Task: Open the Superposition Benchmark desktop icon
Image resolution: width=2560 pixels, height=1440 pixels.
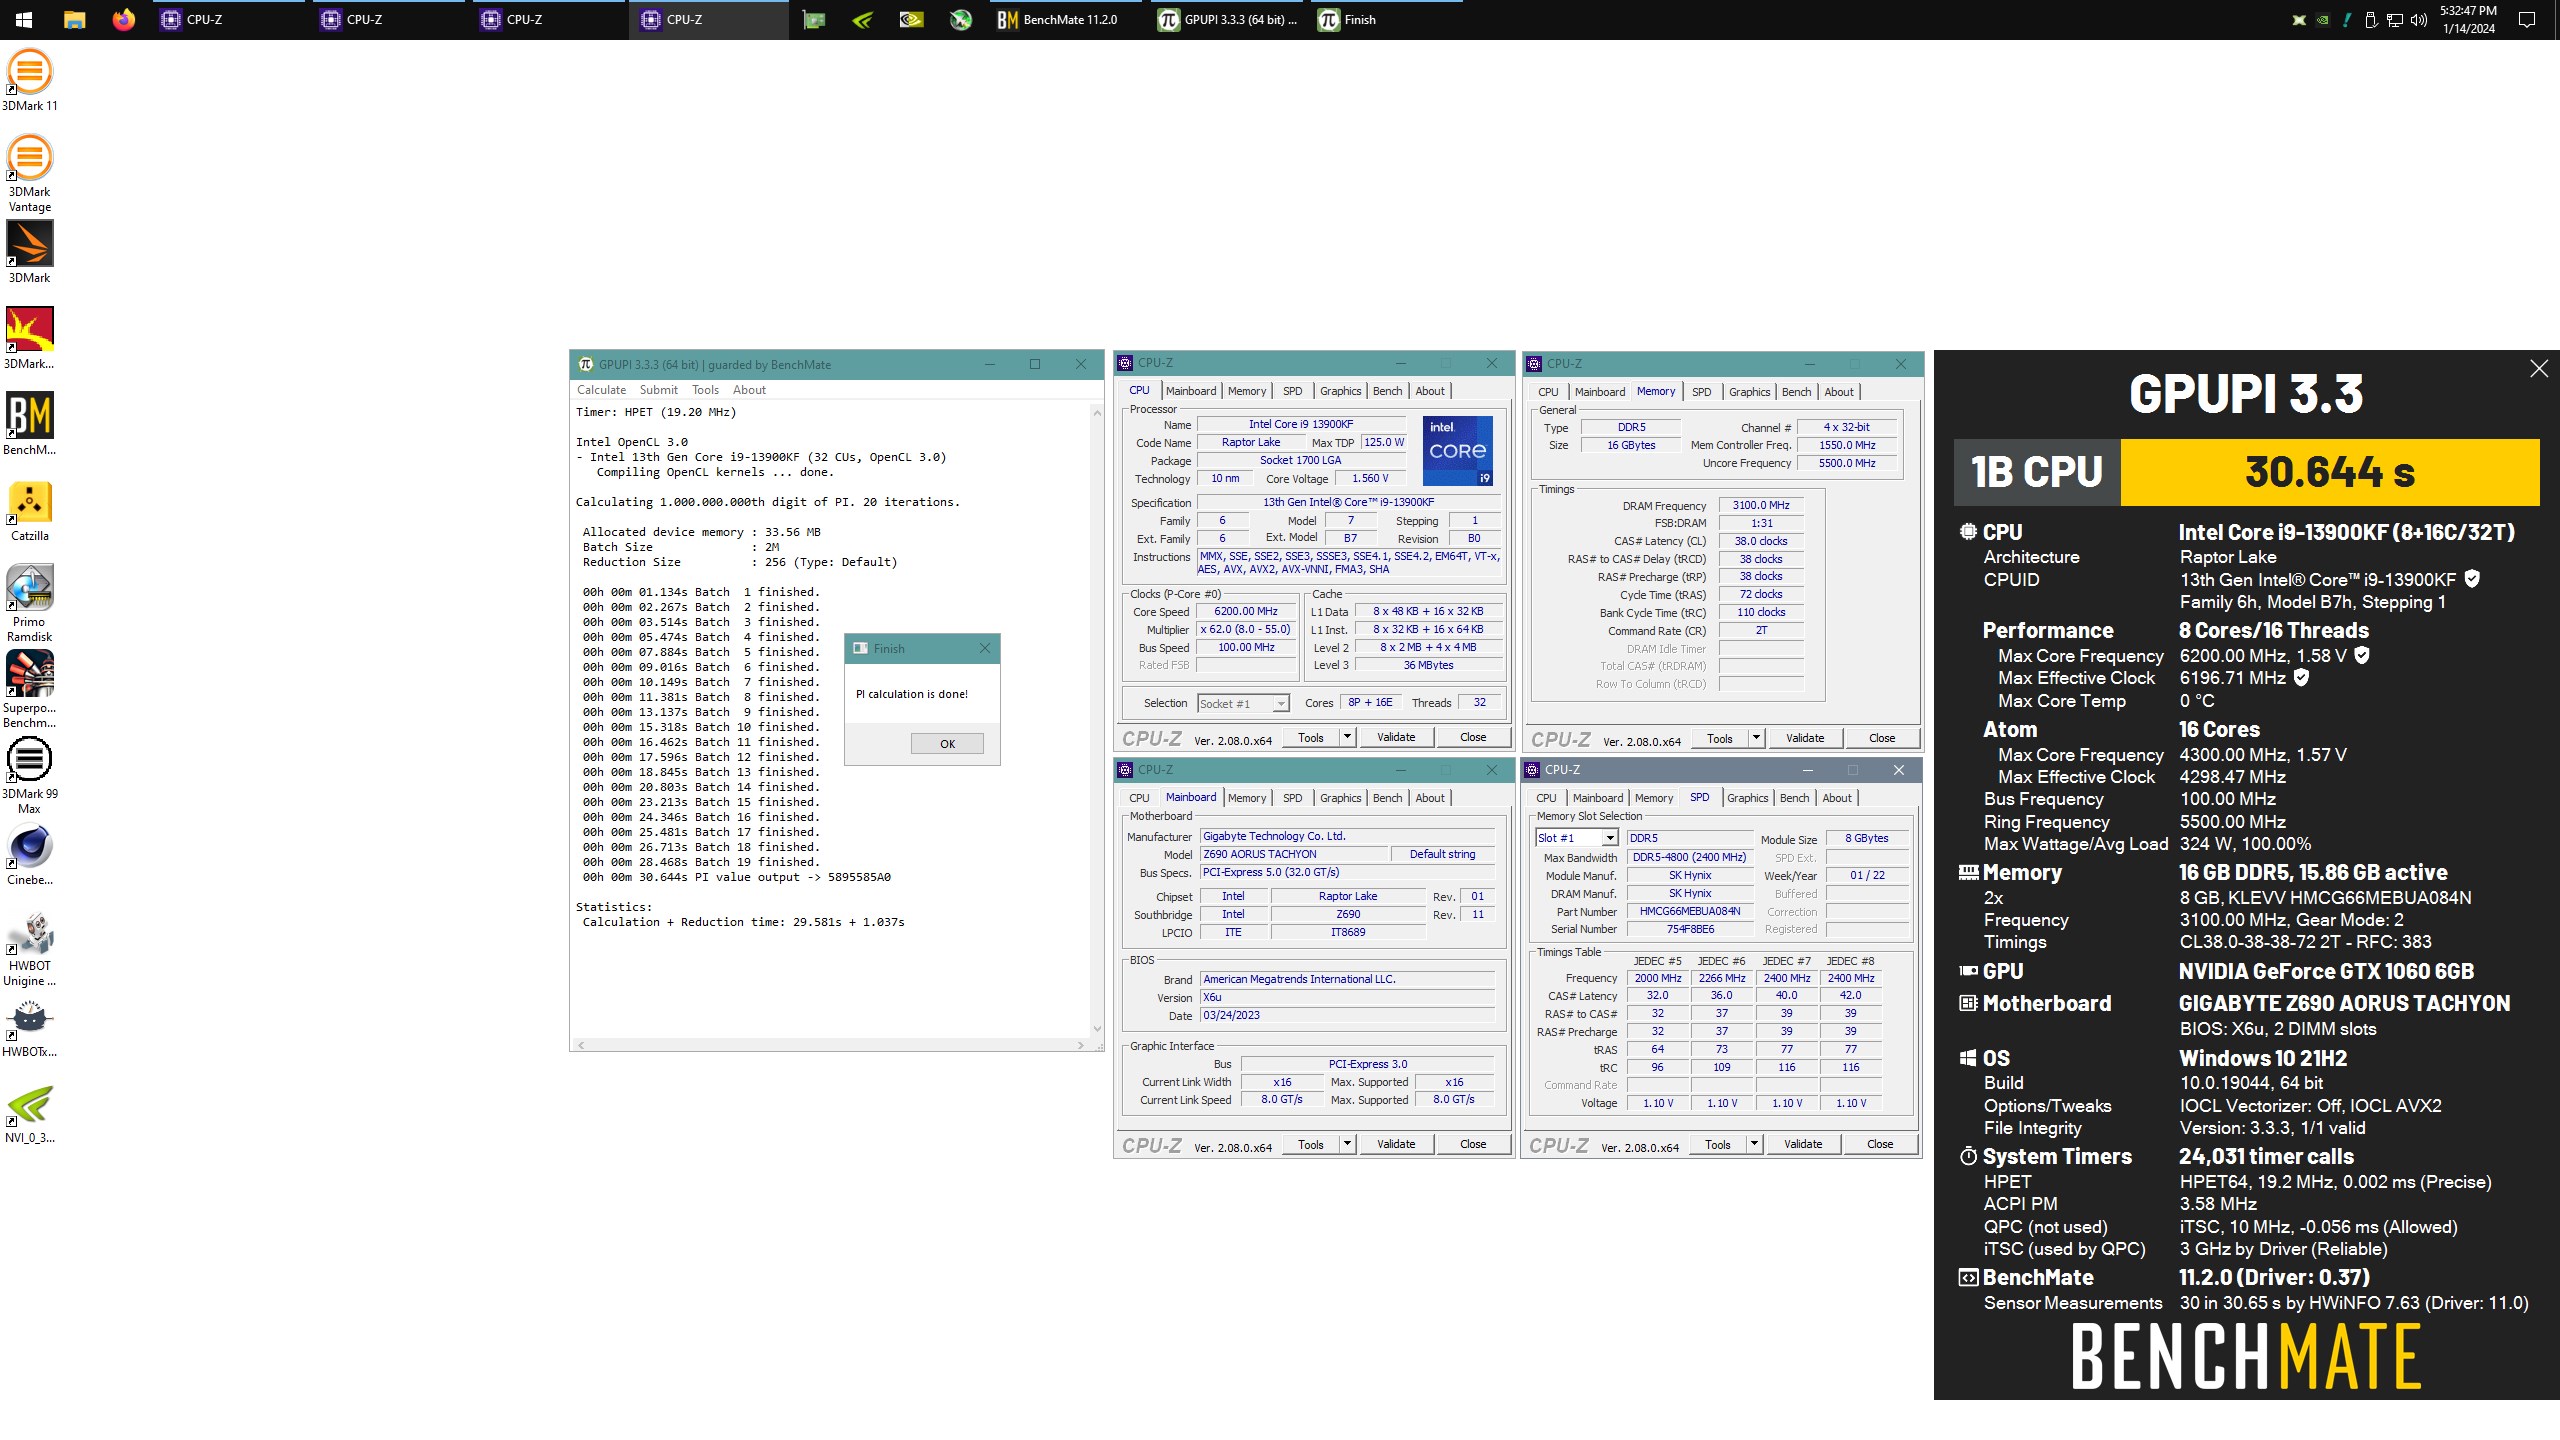Action: (x=30, y=689)
